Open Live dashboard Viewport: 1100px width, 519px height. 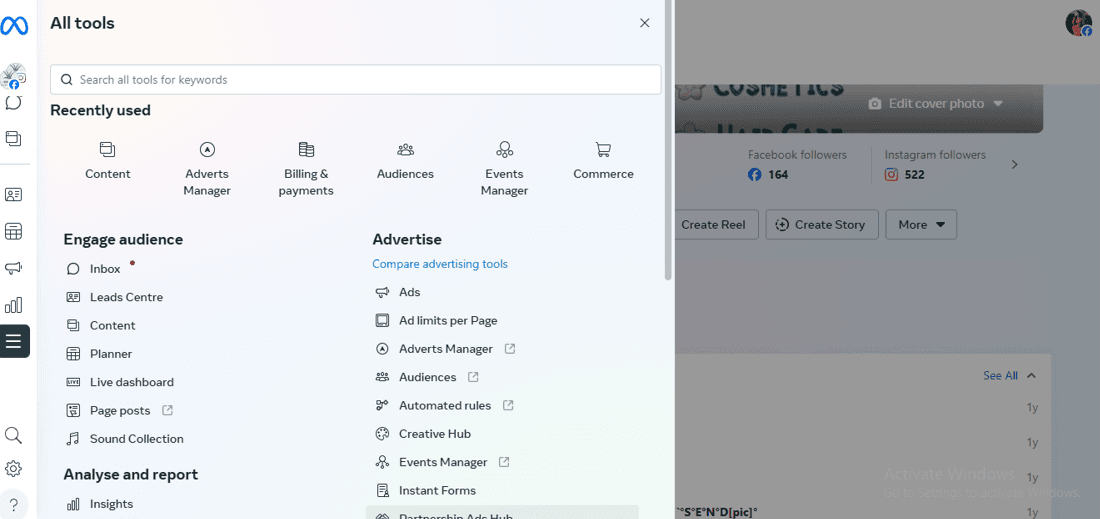click(x=120, y=382)
